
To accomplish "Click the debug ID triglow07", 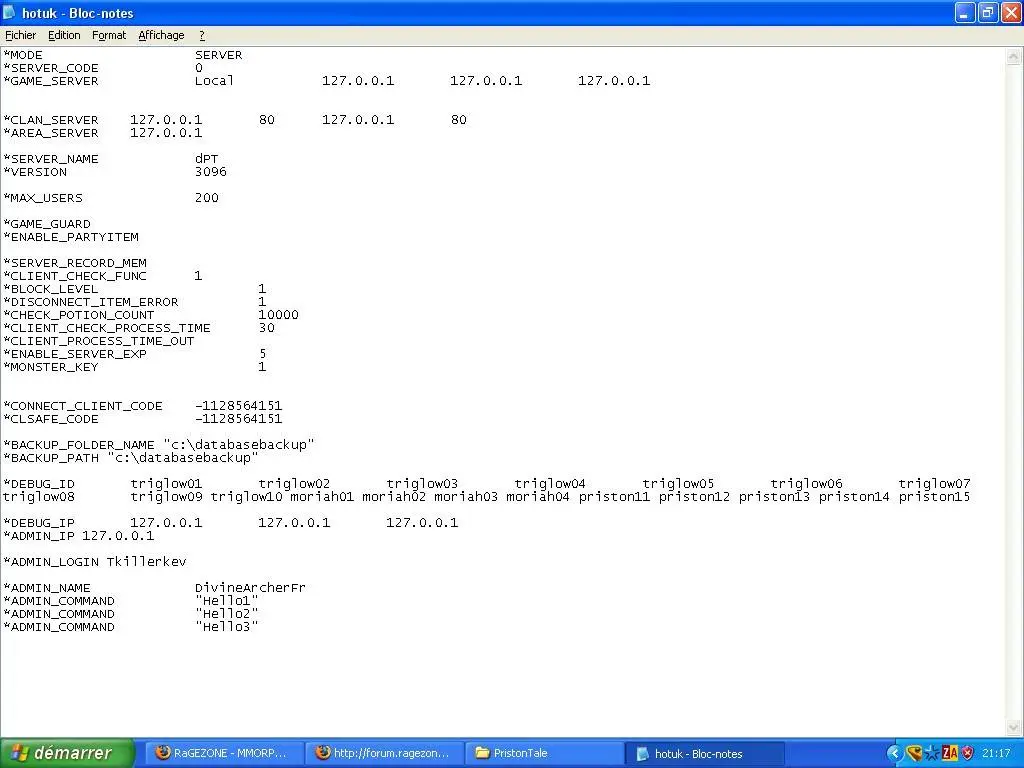I will pos(934,484).
